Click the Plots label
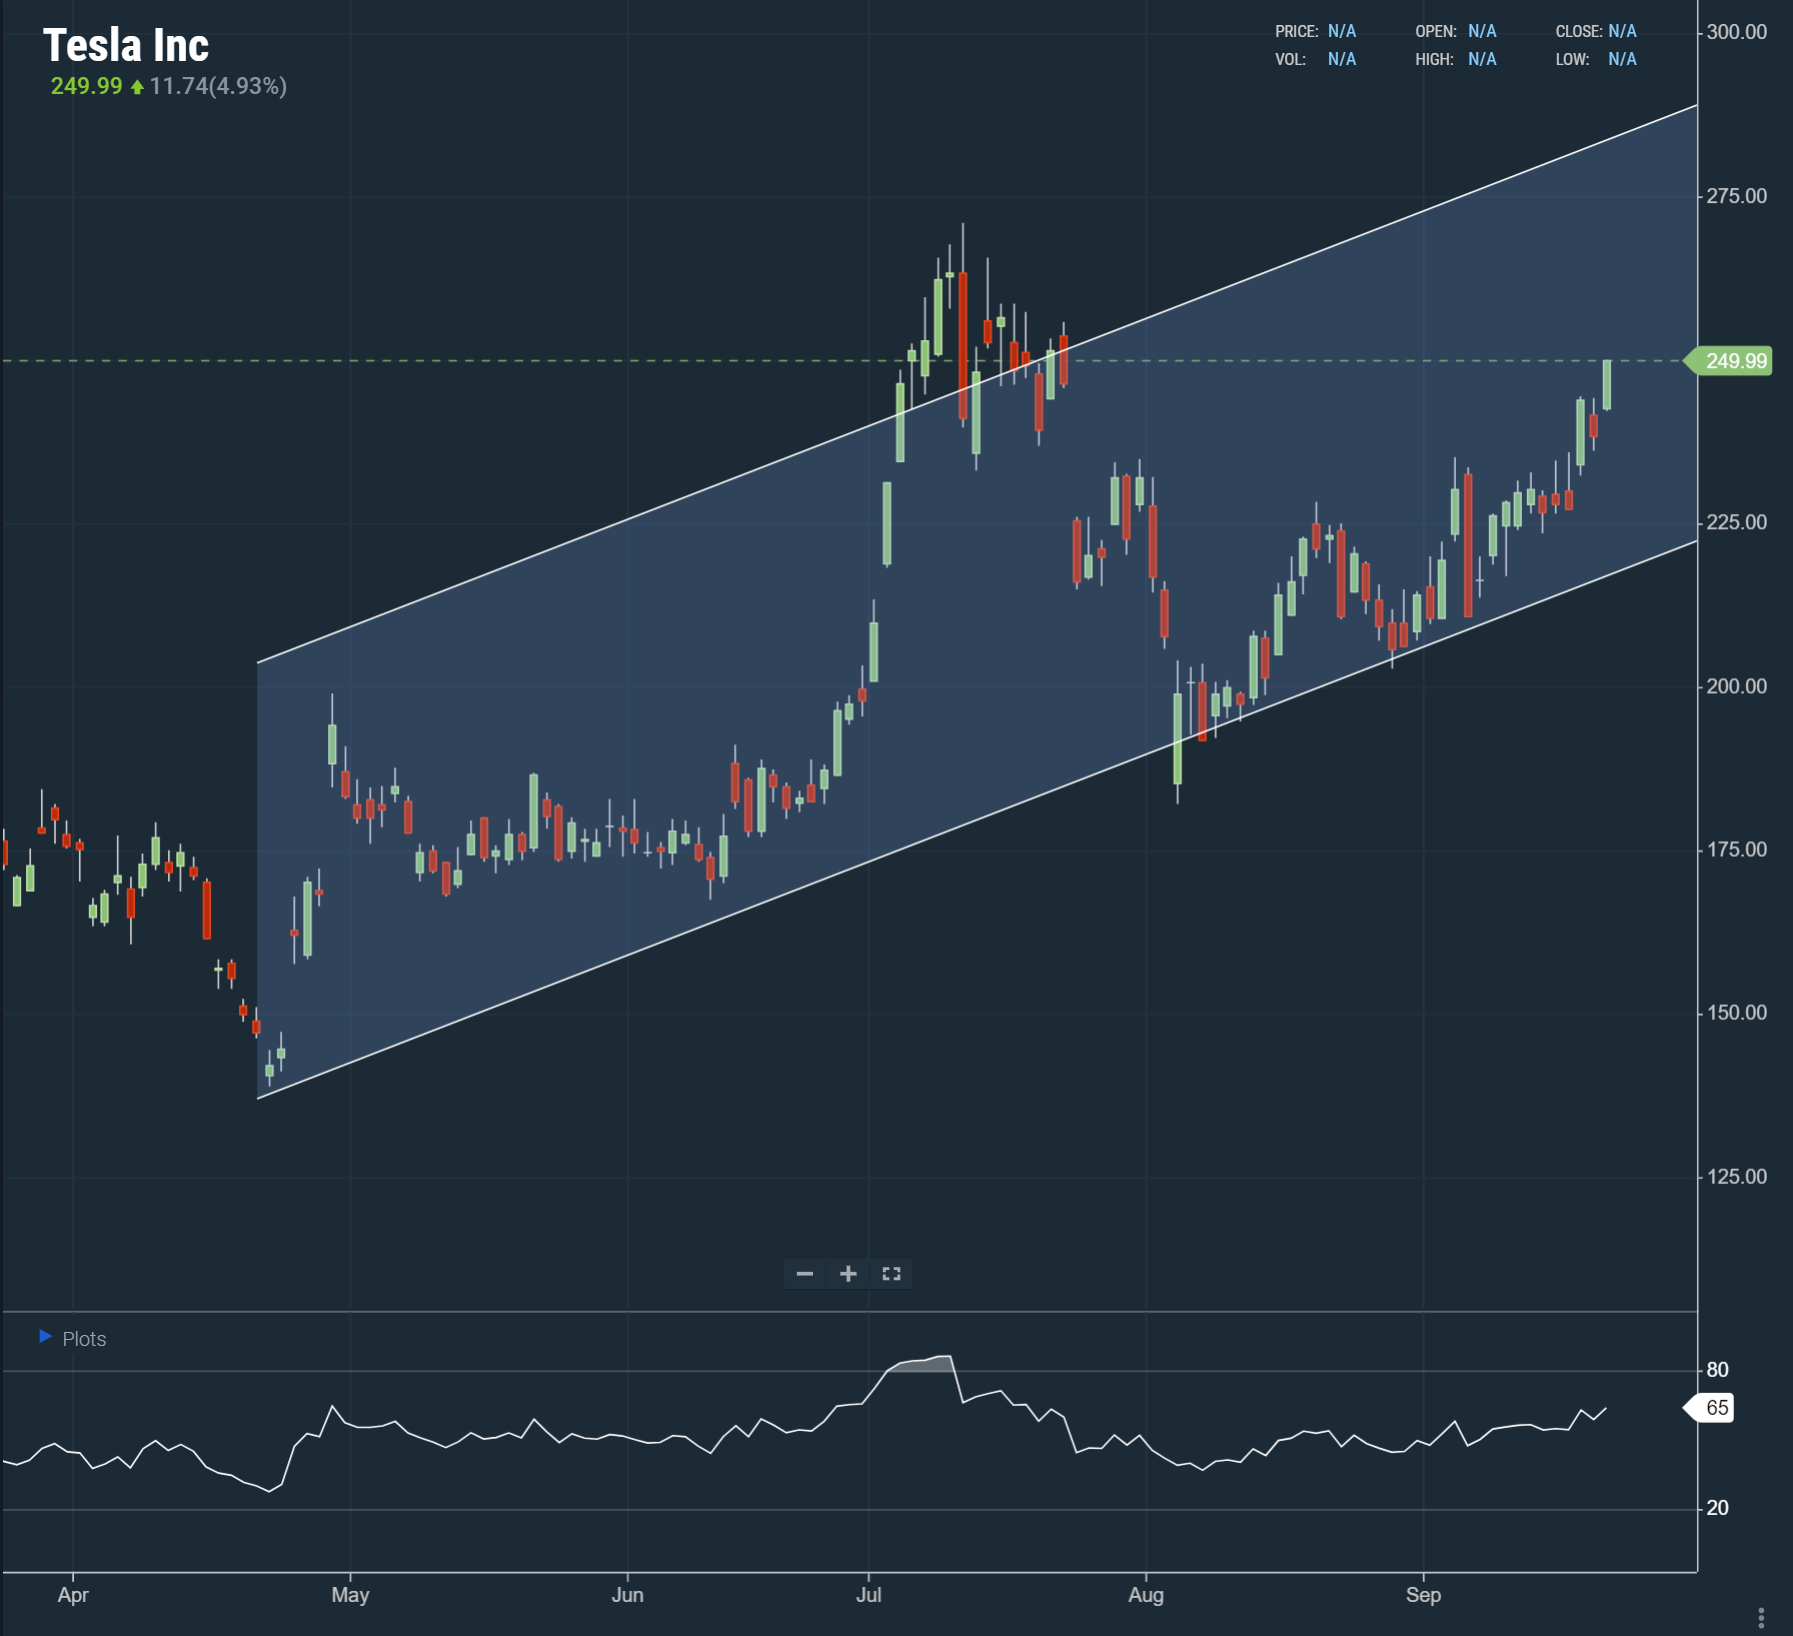1793x1636 pixels. point(84,1339)
